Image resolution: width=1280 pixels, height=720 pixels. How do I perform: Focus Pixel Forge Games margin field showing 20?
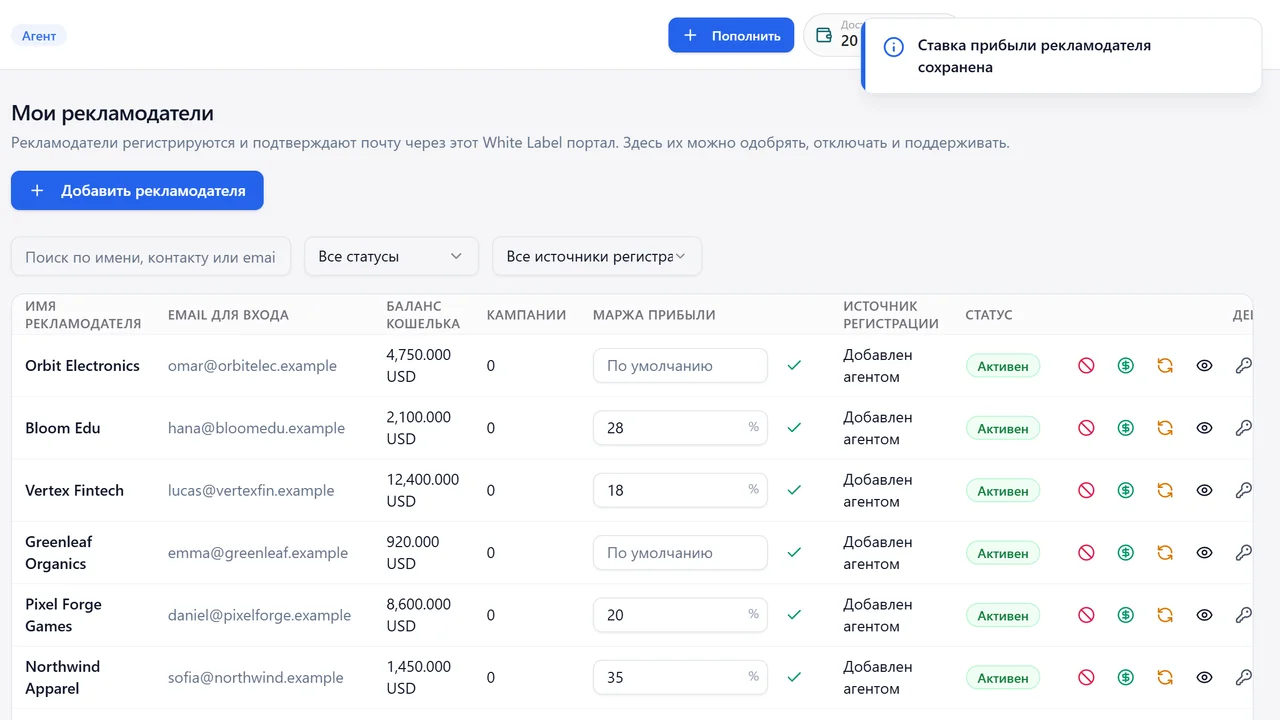click(680, 615)
